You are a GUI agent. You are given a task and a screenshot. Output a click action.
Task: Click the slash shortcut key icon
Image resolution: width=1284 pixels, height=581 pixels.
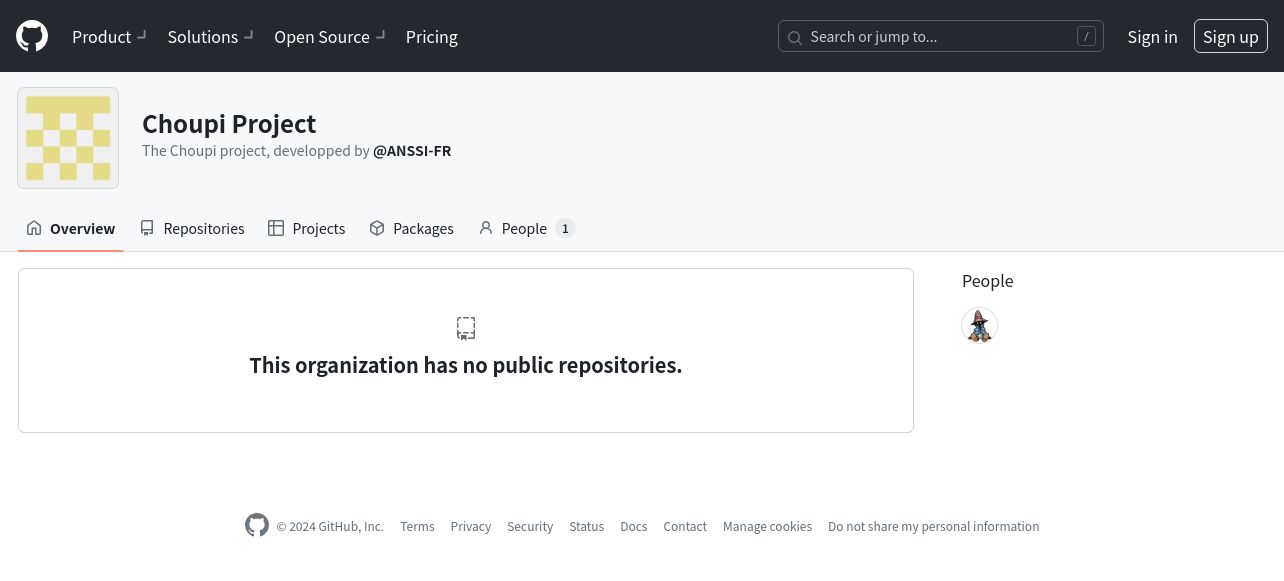point(1086,37)
